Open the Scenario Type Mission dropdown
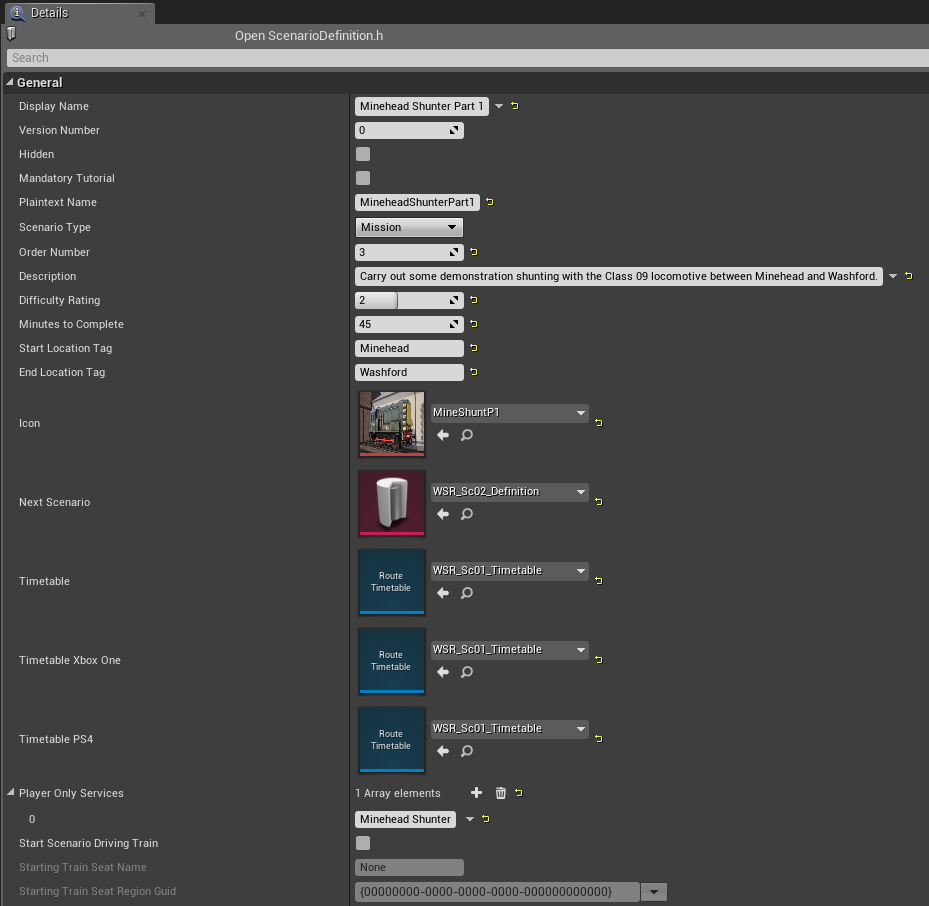Image resolution: width=929 pixels, height=906 pixels. pyautogui.click(x=409, y=227)
